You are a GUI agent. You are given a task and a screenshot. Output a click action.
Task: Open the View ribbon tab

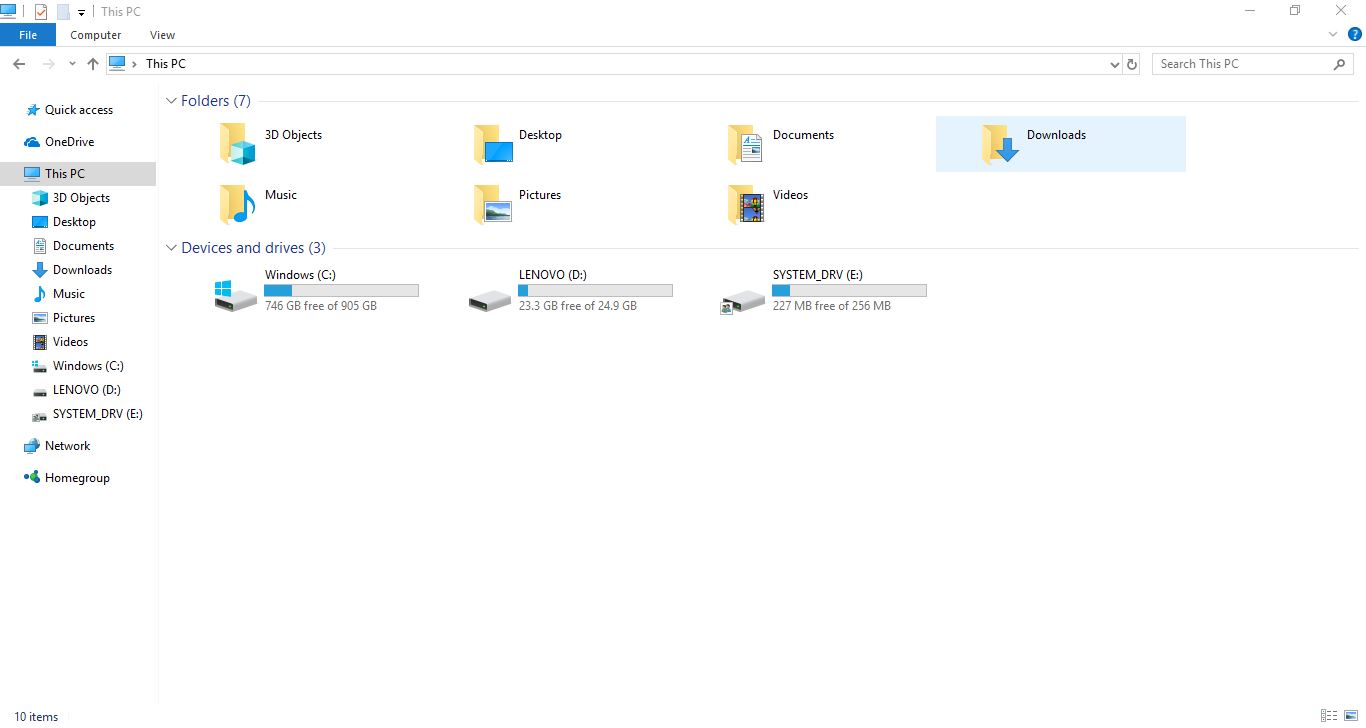coord(162,35)
